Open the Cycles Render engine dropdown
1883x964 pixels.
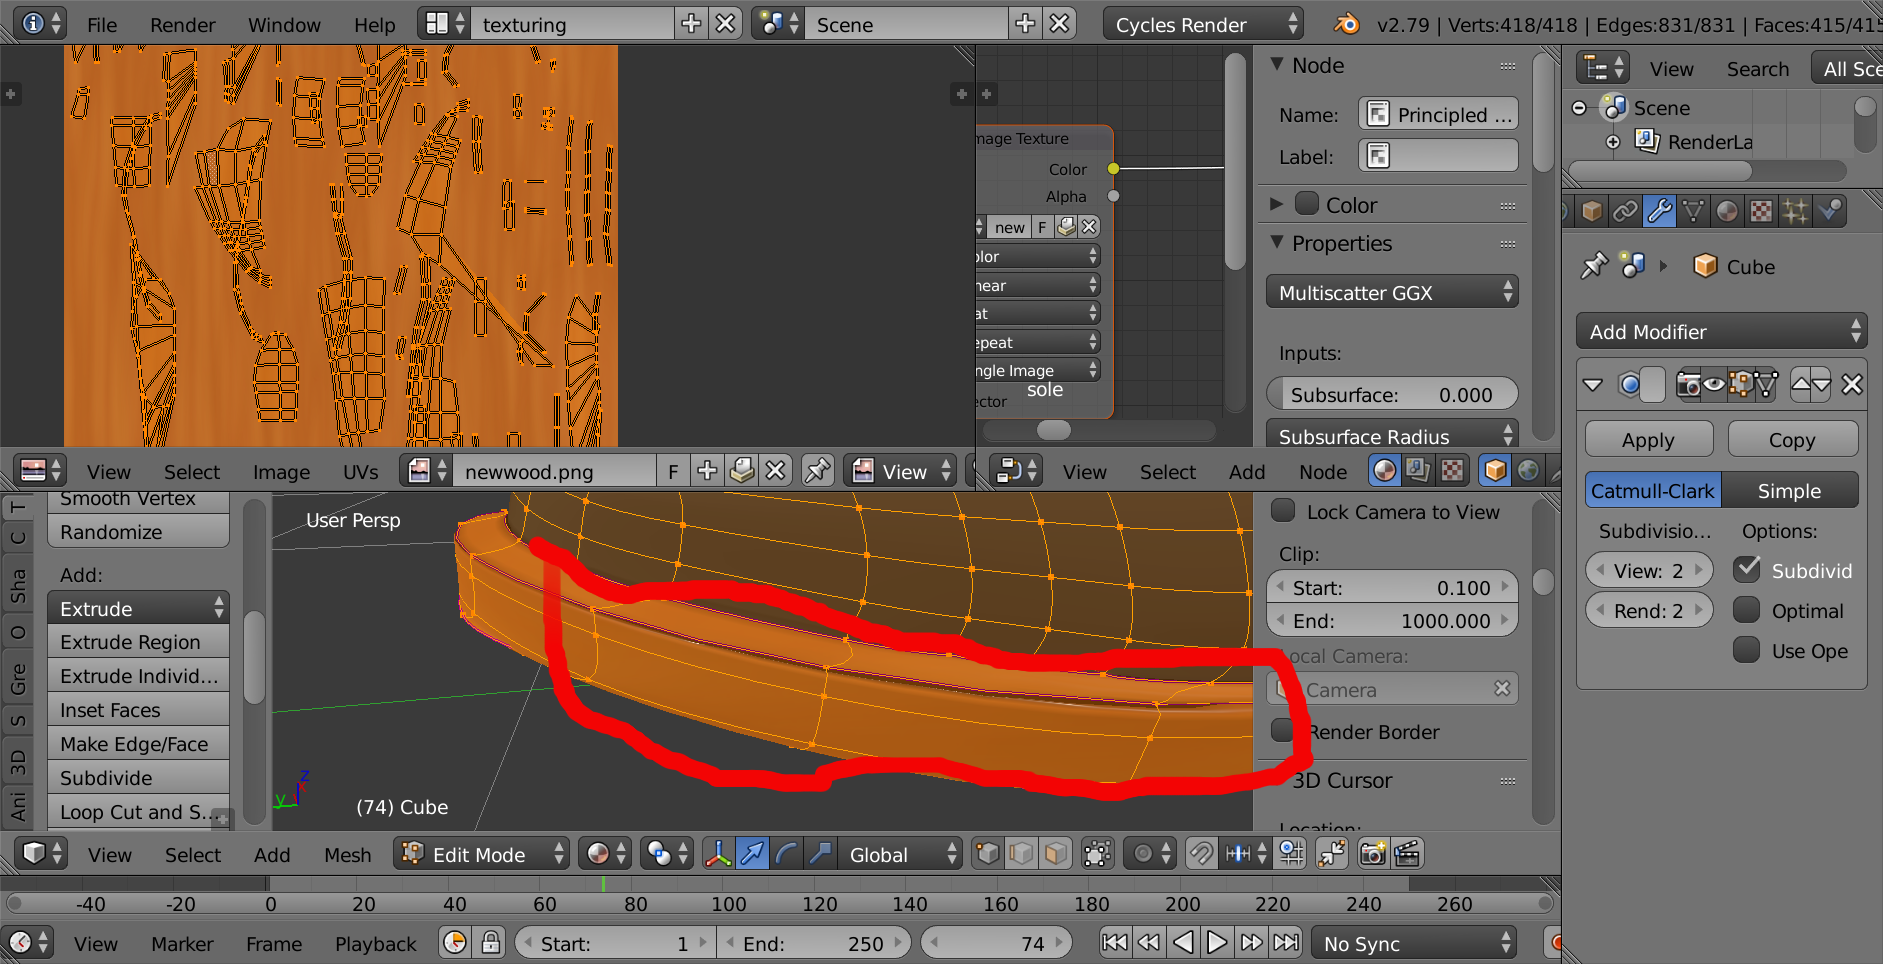(1203, 24)
